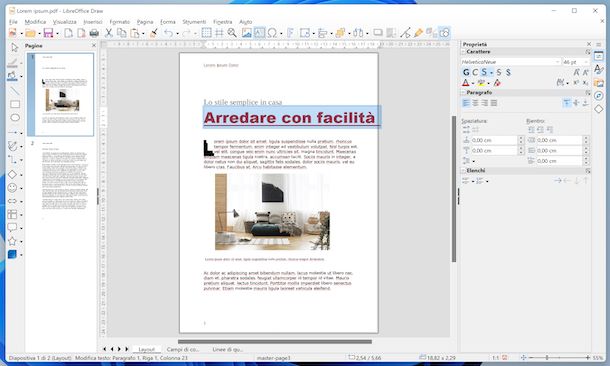The height and width of the screenshot is (366, 610).
Task: Copy selection using the Copy icon
Action: [121, 33]
